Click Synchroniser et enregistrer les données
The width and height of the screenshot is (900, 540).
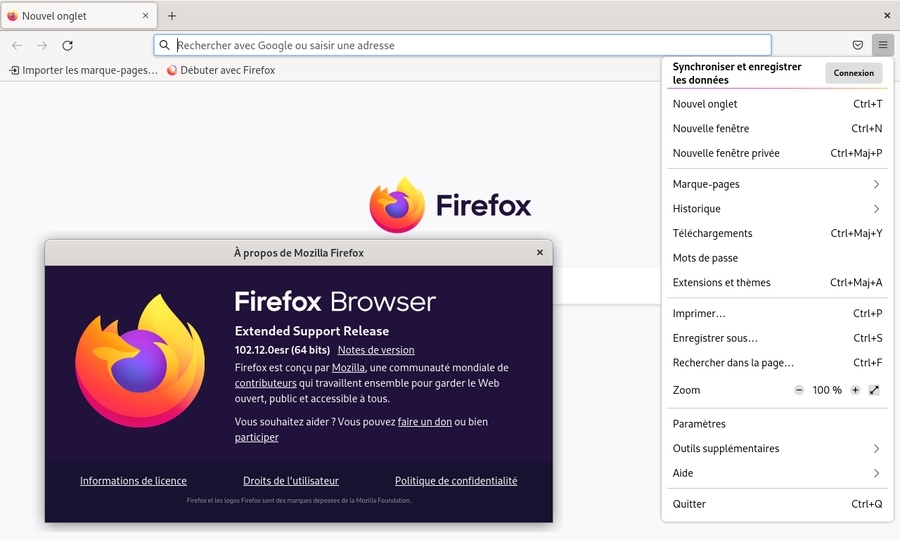point(737,73)
